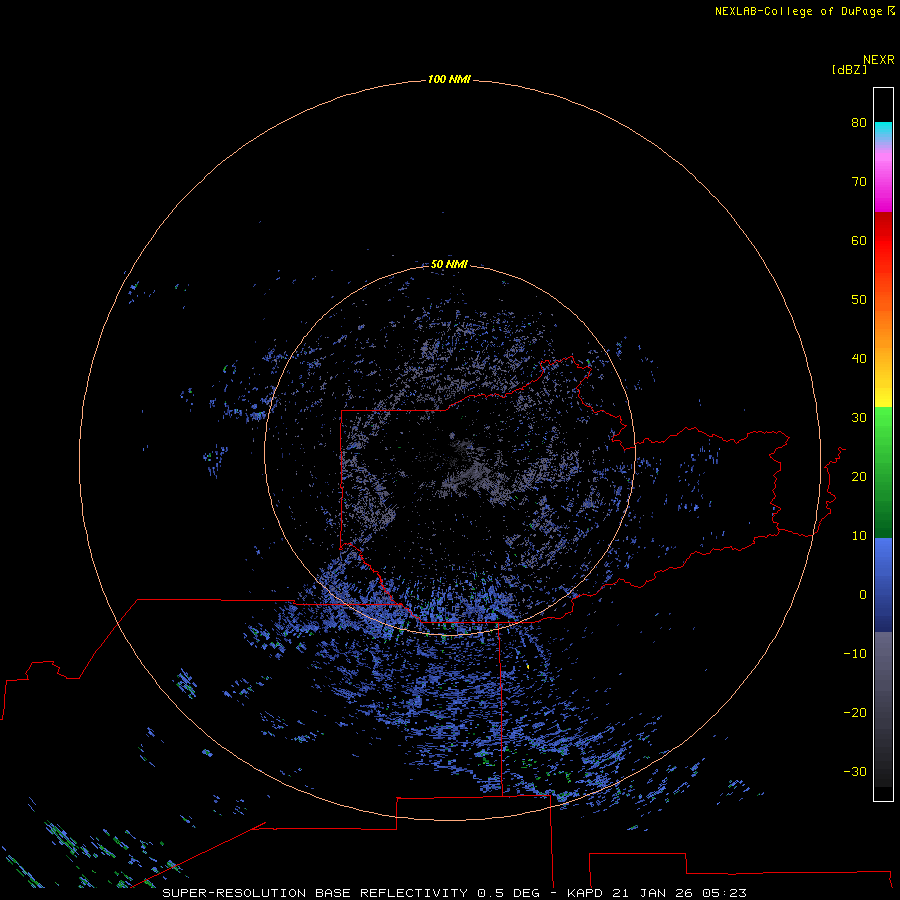The image size is (900, 900).
Task: Click the 70 value on the dBZ scale
Action: (859, 181)
